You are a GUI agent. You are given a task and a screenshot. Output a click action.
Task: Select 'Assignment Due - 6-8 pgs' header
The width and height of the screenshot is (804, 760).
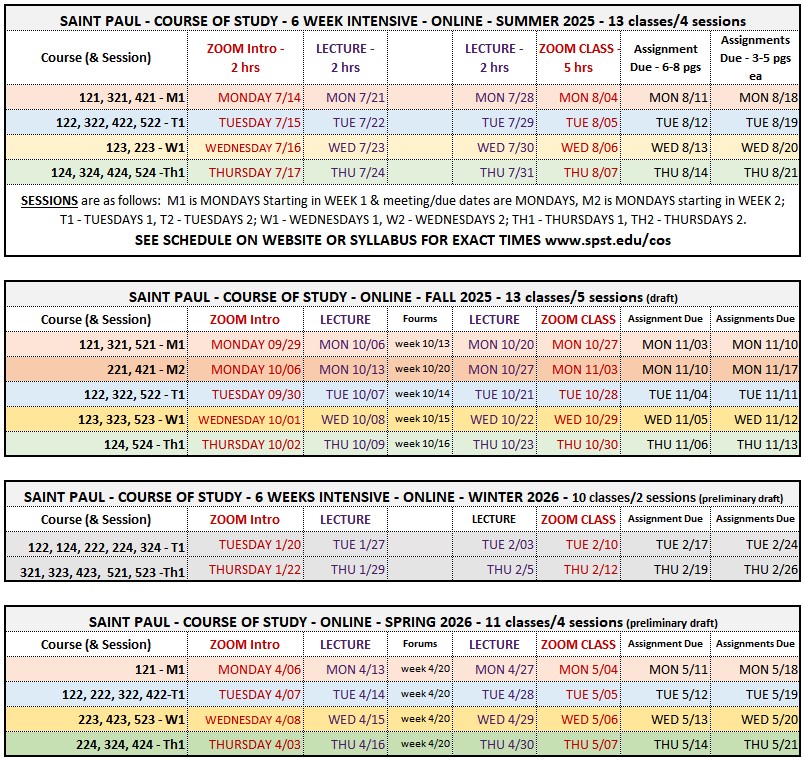tap(666, 58)
